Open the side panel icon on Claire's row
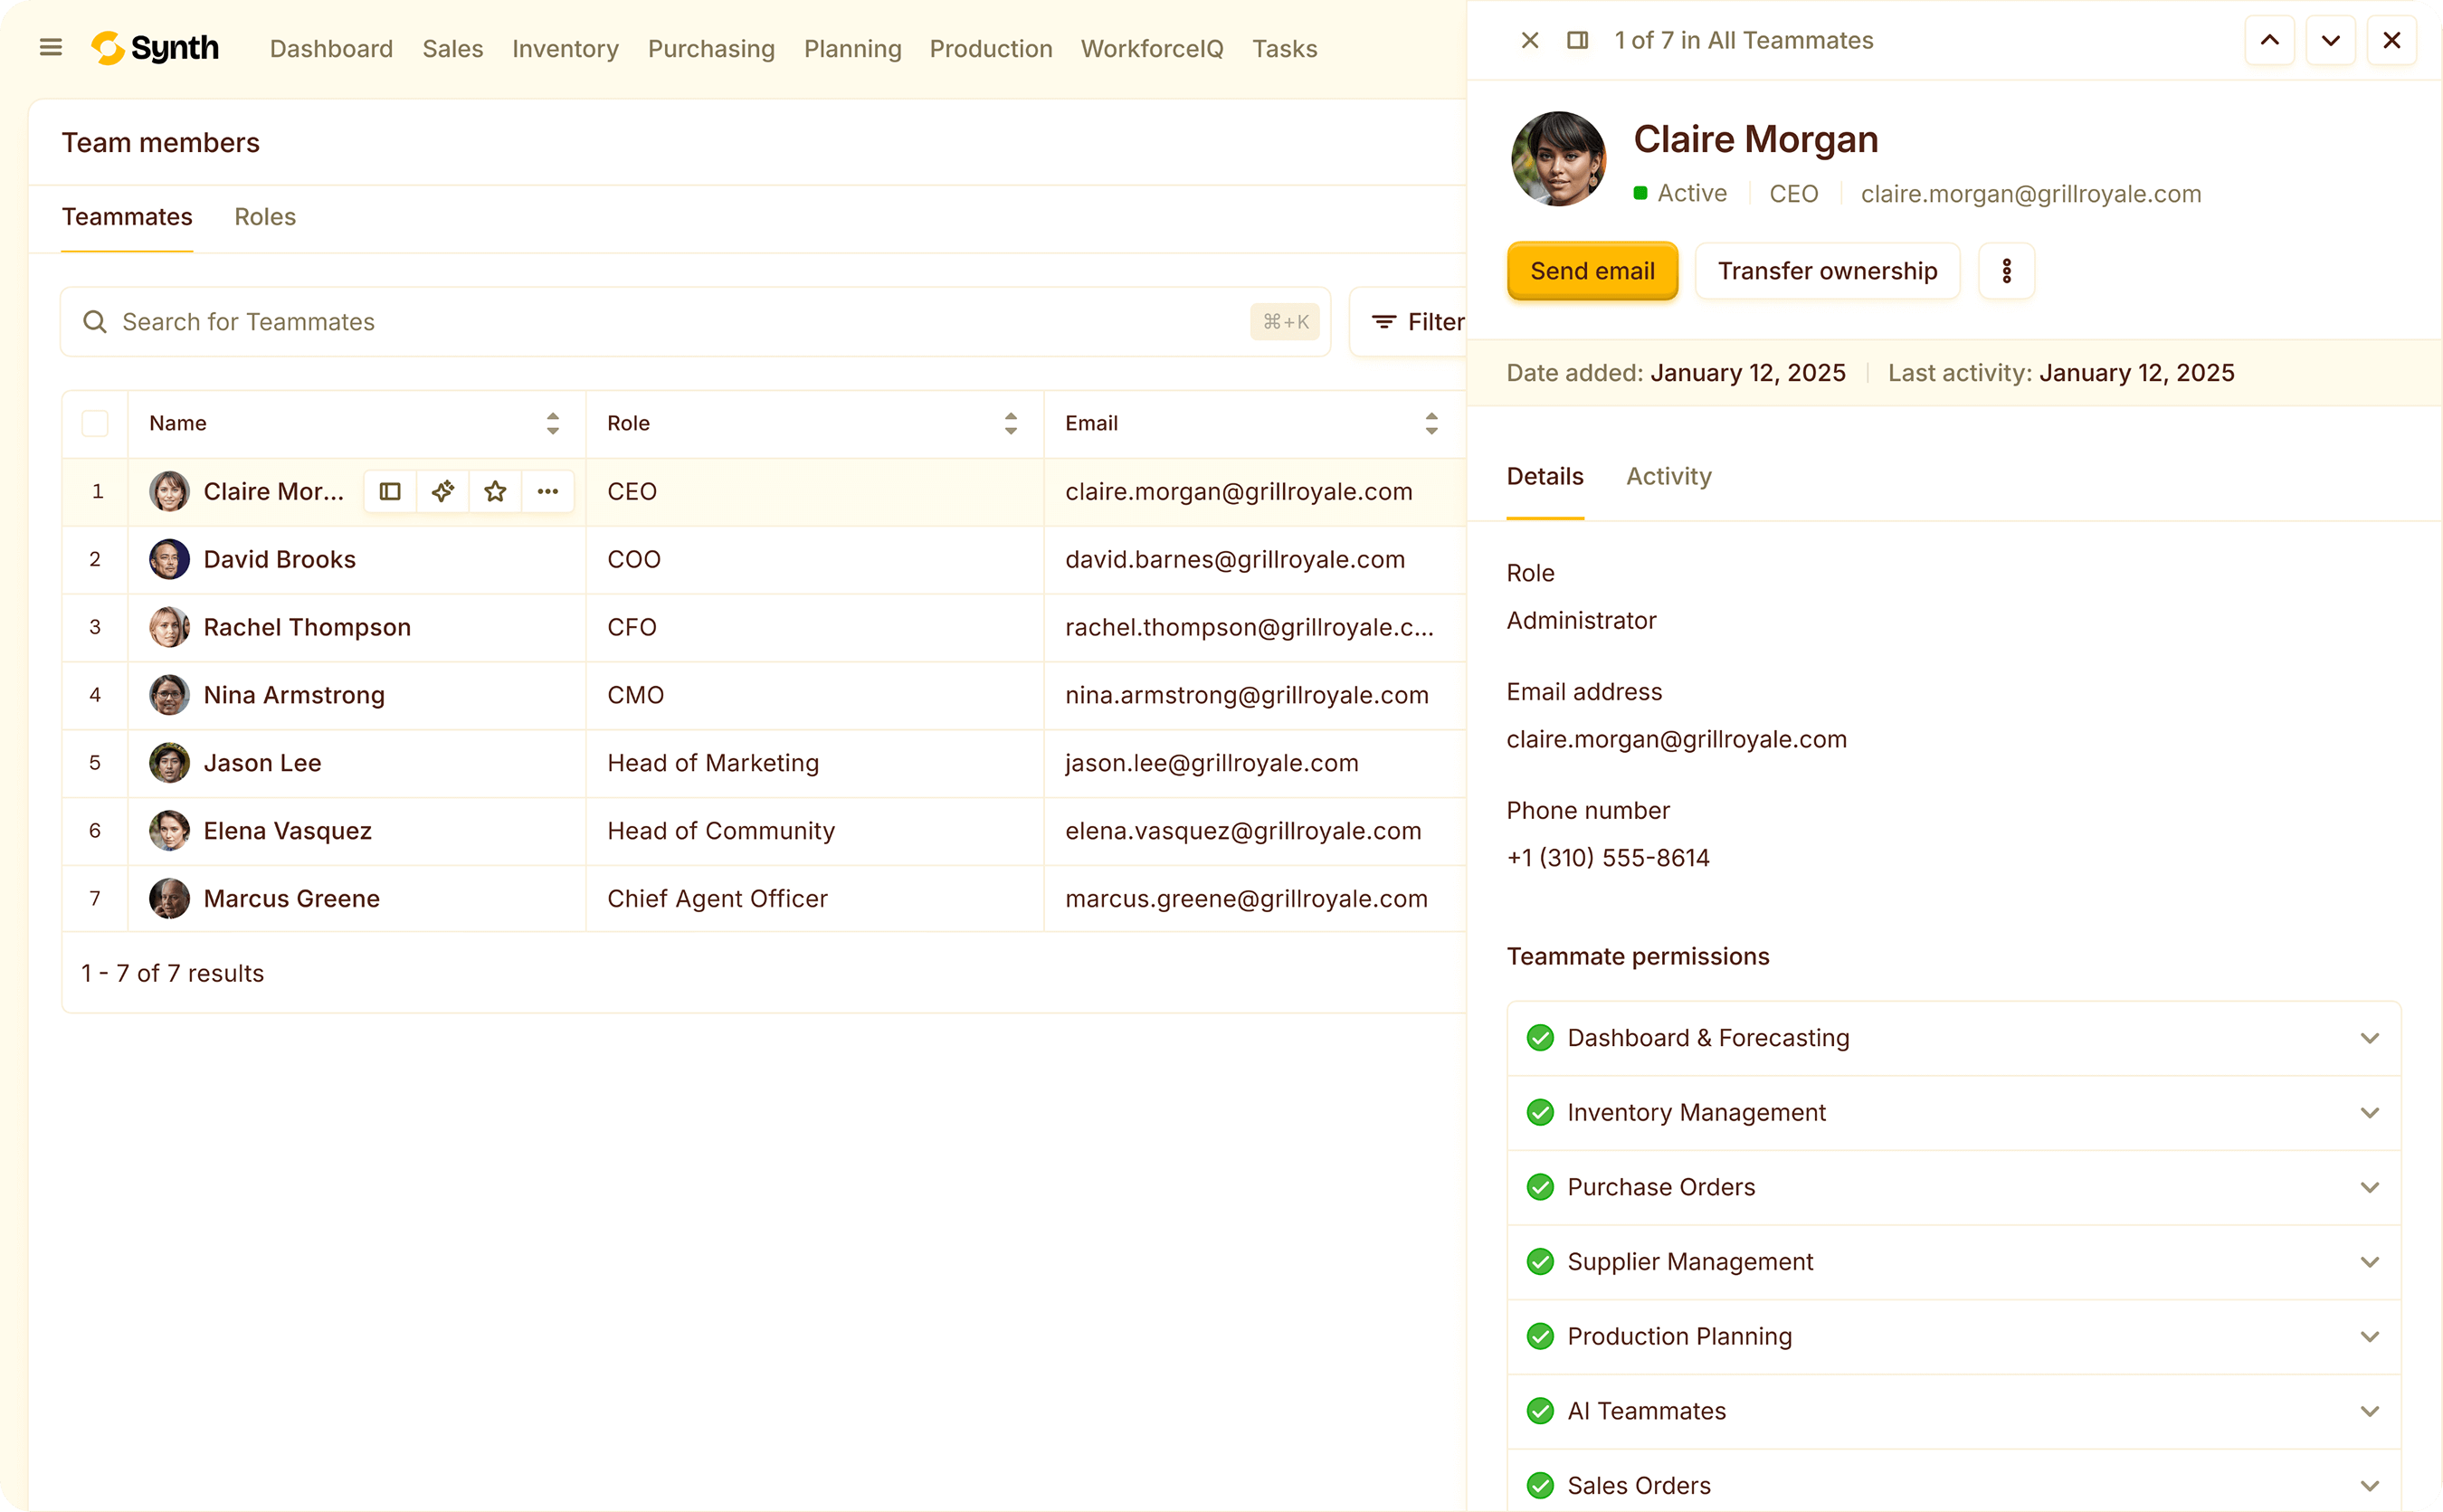 click(x=389, y=491)
